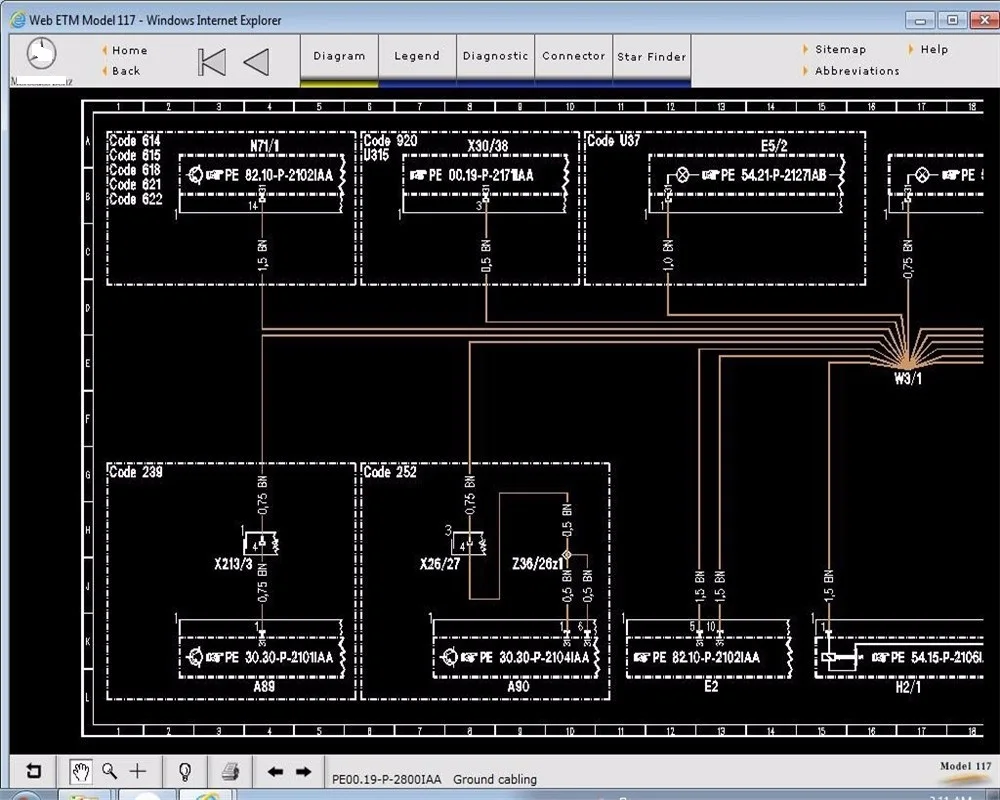This screenshot has height=800, width=1000.
Task: Follow the PE 30.30-P-2101IAA reference
Action: coord(270,657)
